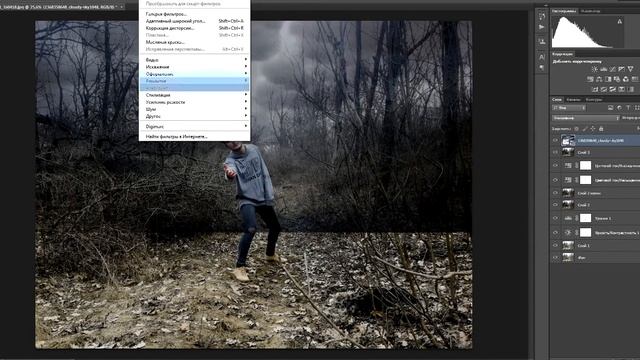The image size is (640, 360).
Task: Expand the Видео filter submenu
Action: [x=195, y=60]
